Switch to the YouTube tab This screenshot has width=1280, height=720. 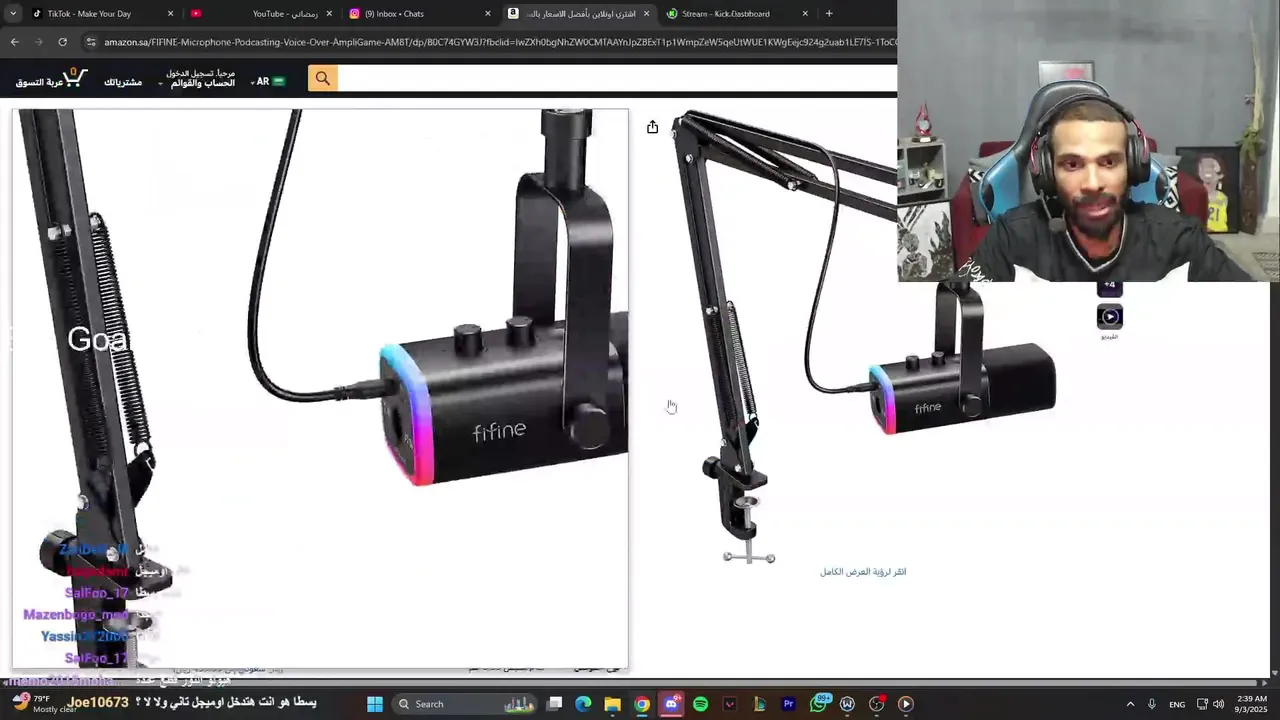(x=260, y=14)
